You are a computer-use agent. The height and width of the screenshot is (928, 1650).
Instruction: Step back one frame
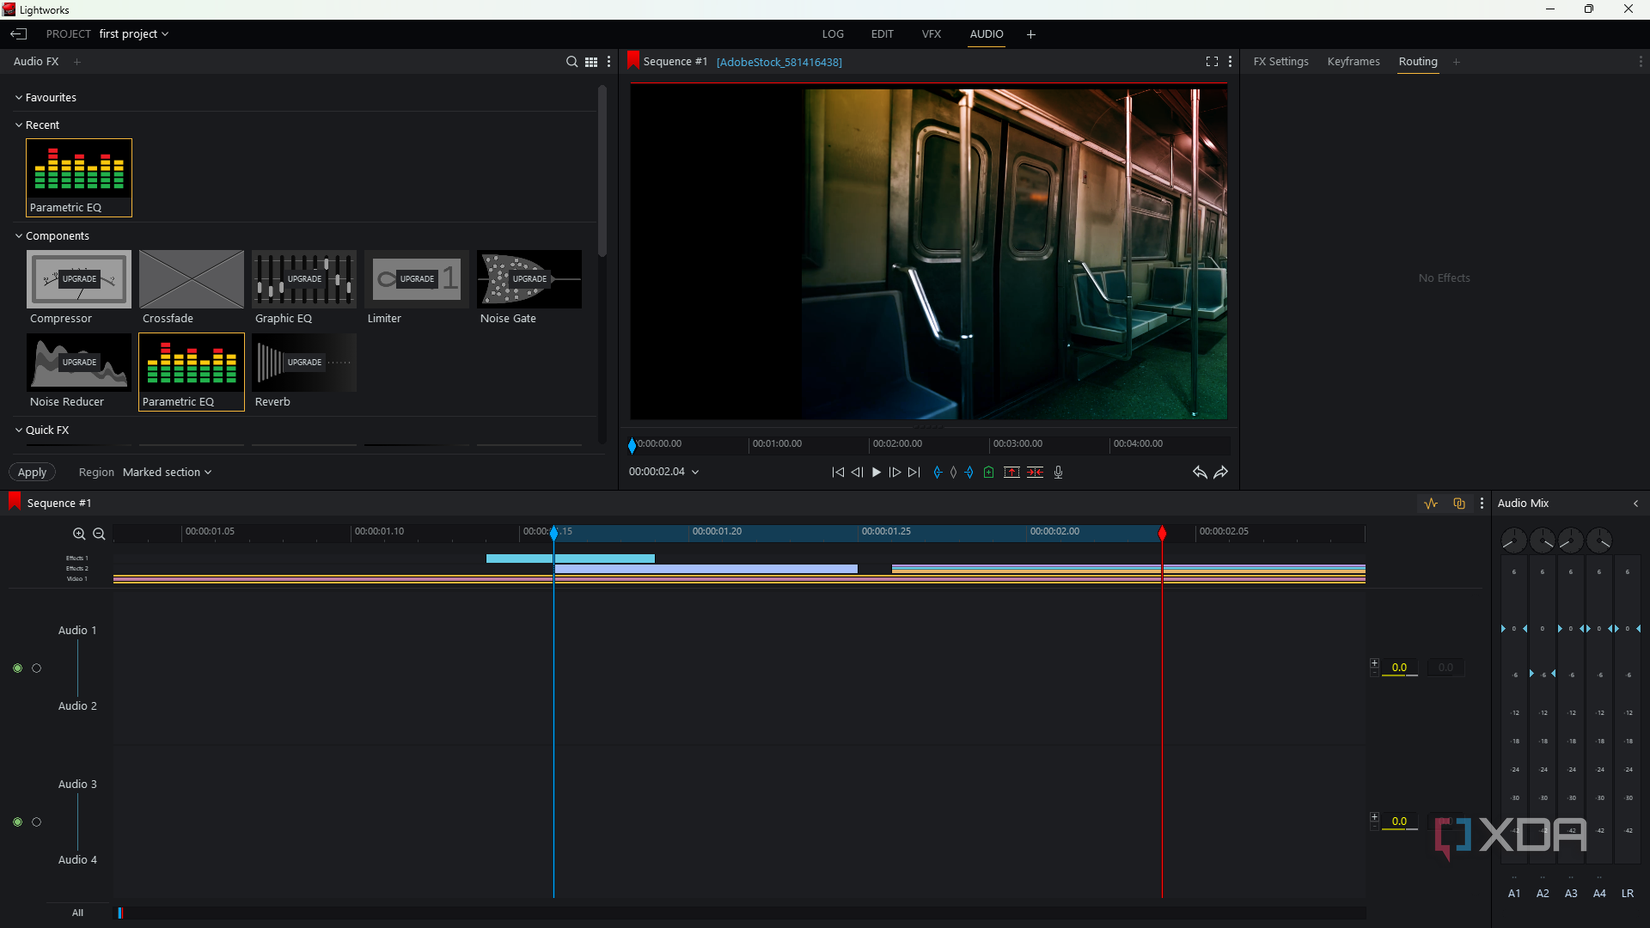pyautogui.click(x=857, y=472)
